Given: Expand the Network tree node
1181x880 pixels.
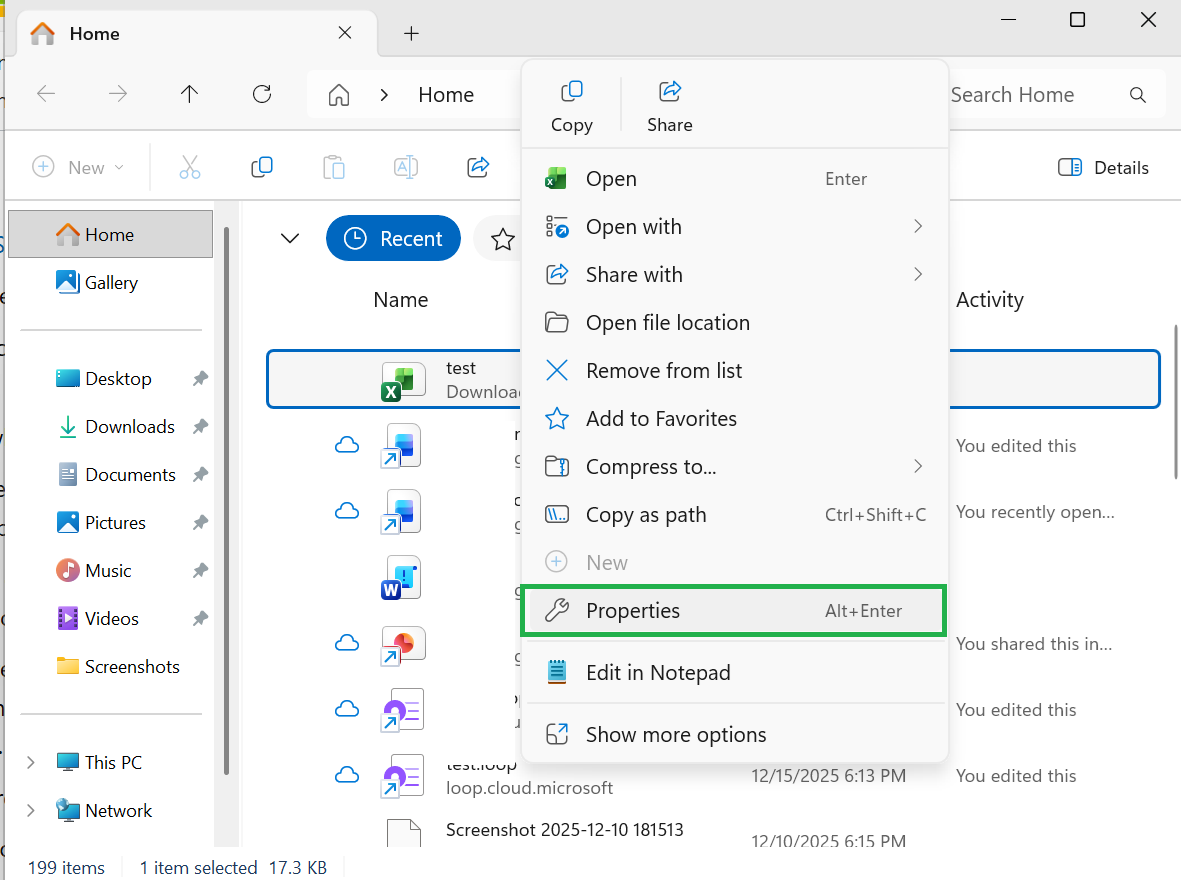Looking at the screenshot, I should [30, 811].
